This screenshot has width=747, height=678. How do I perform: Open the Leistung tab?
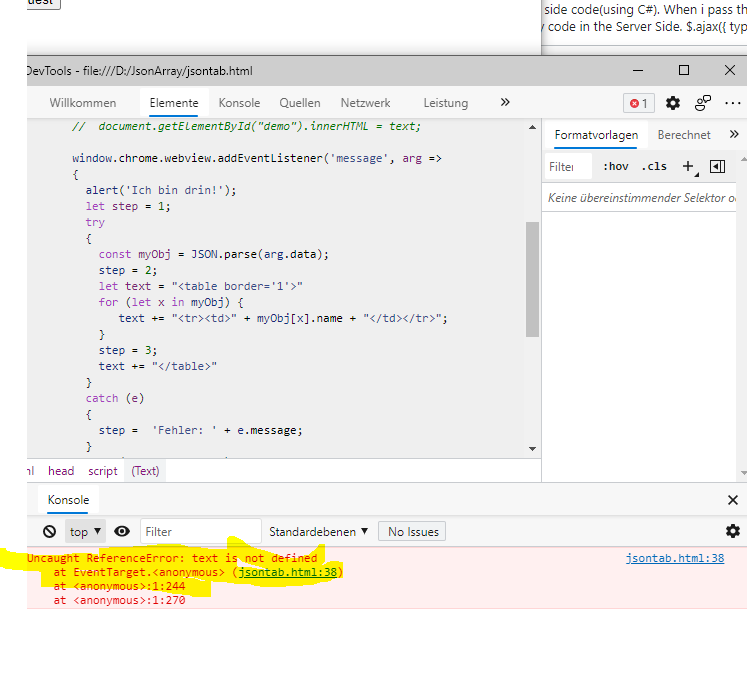pos(446,103)
